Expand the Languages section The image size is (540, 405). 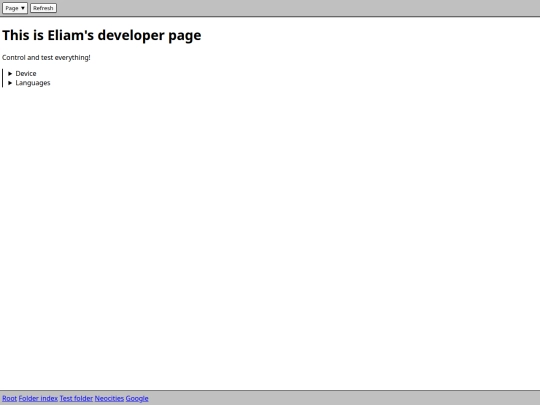29,83
